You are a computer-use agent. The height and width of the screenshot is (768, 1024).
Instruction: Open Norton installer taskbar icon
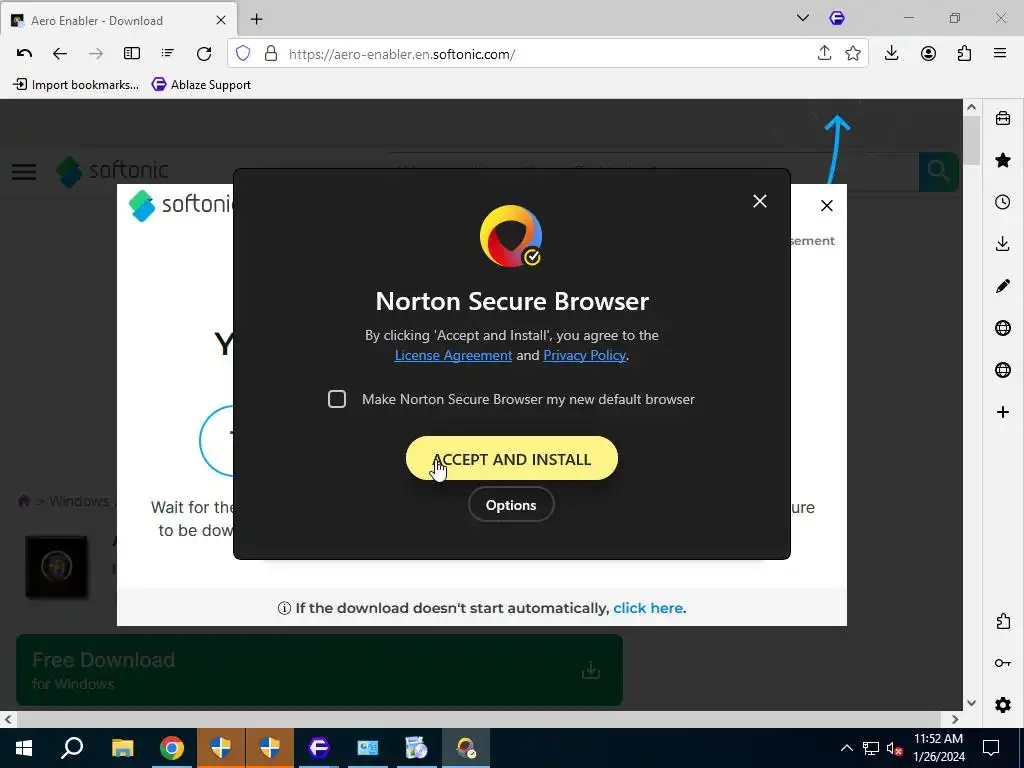(466, 748)
